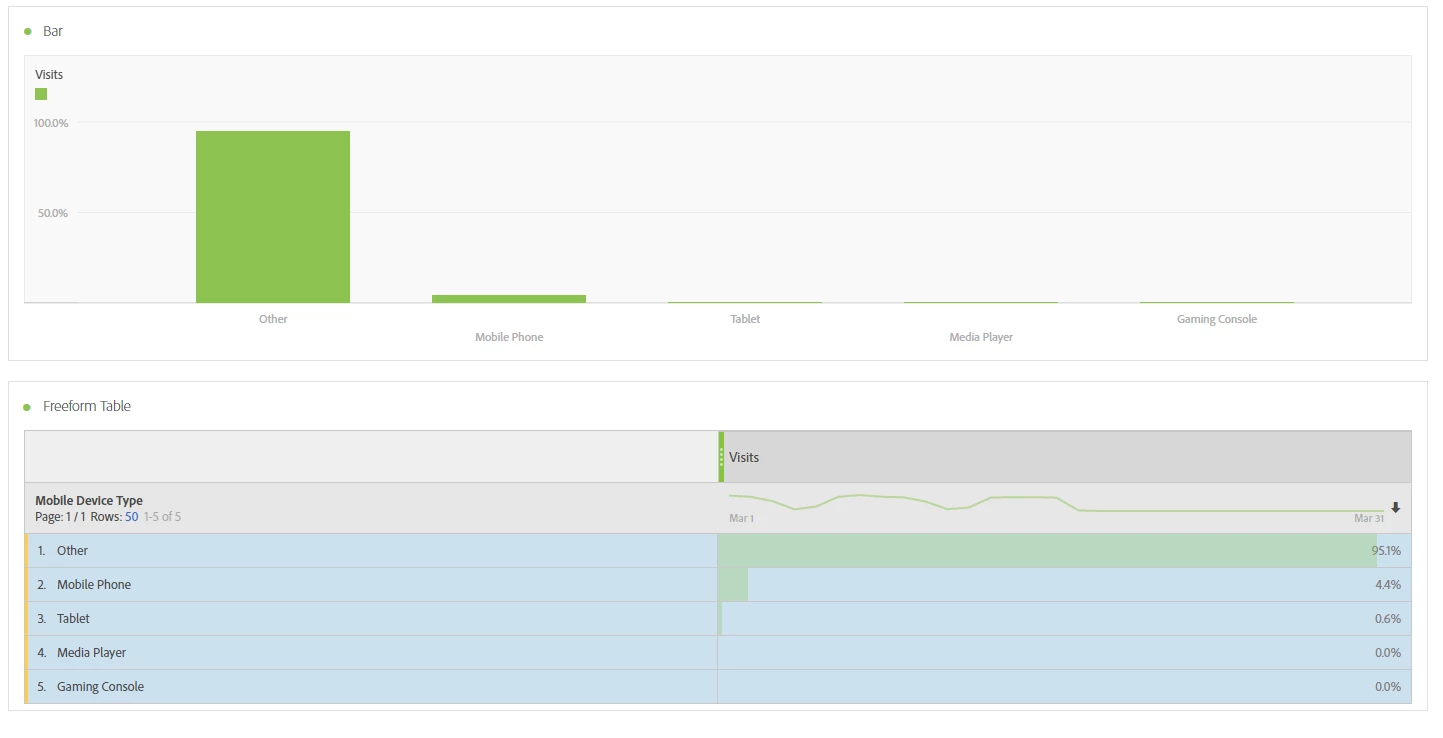Click the Visits sparkline trend line
The height and width of the screenshot is (738, 1443).
1056,502
